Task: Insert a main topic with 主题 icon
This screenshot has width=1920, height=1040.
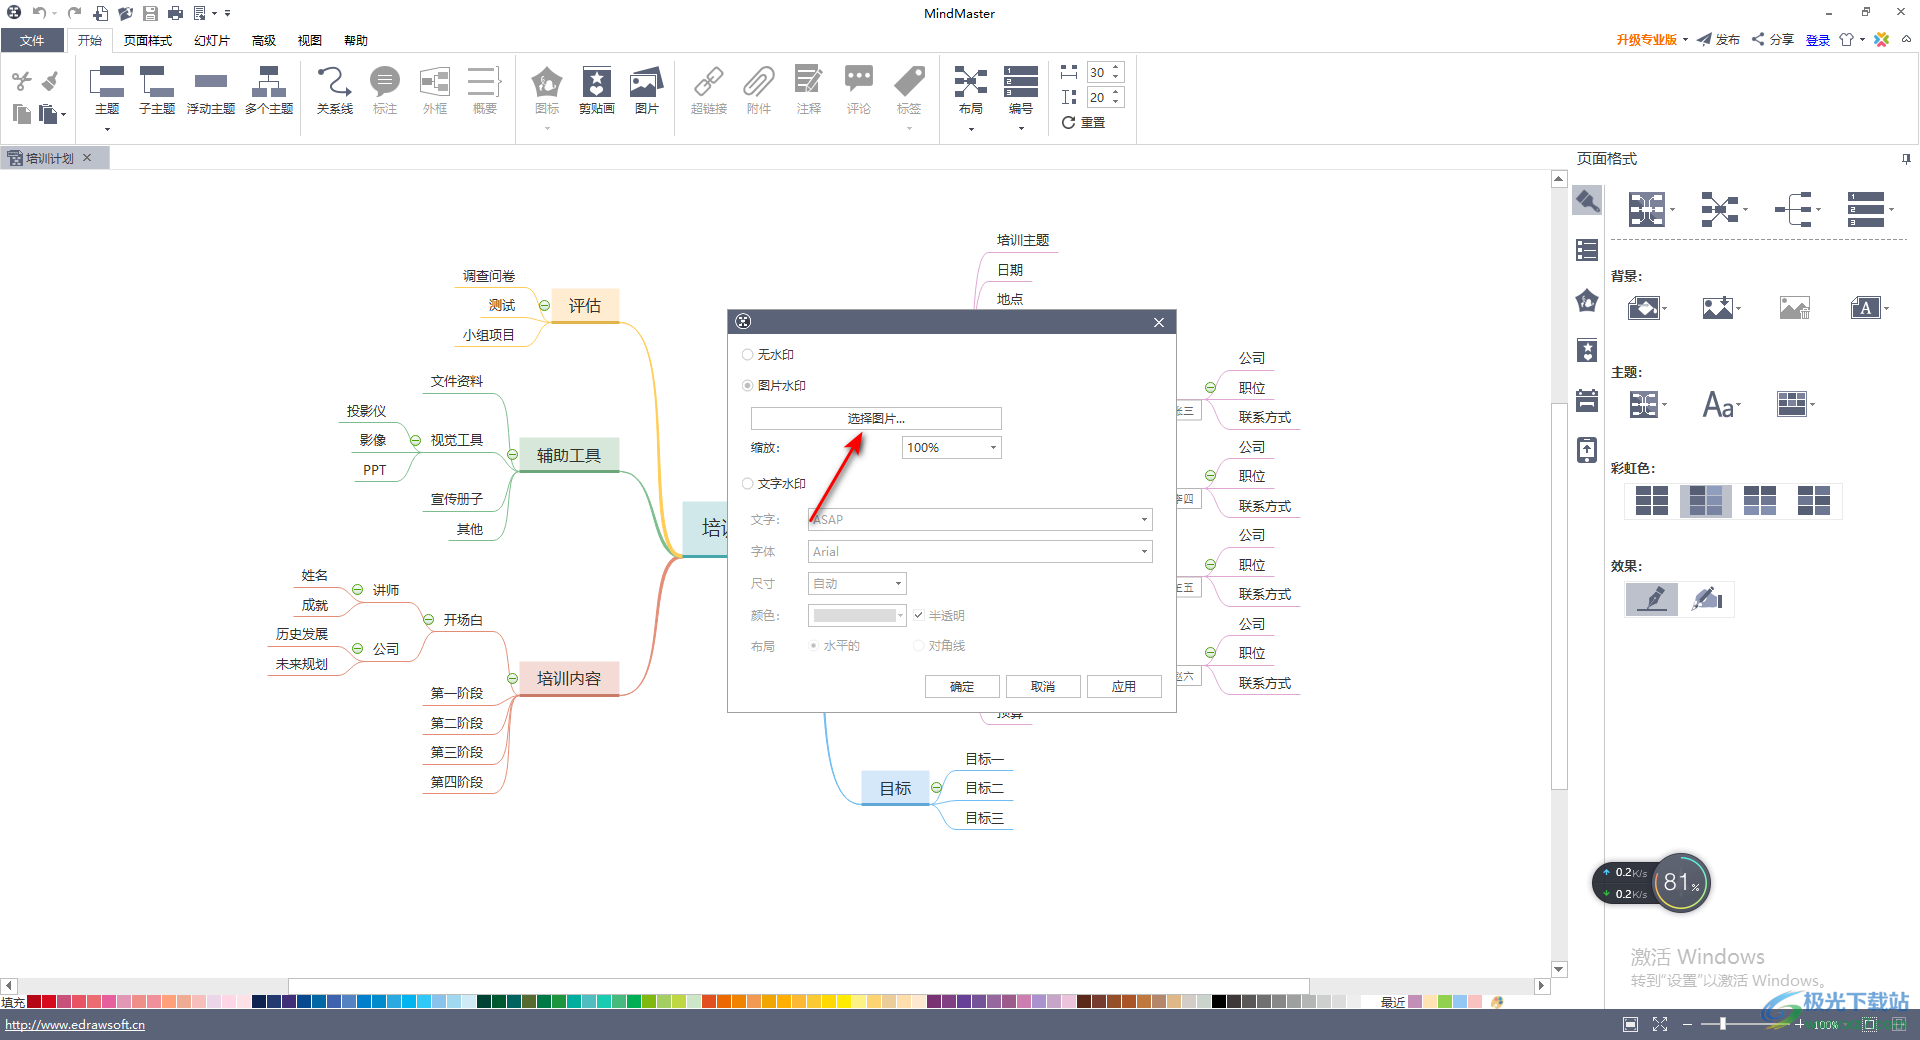Action: (x=107, y=90)
